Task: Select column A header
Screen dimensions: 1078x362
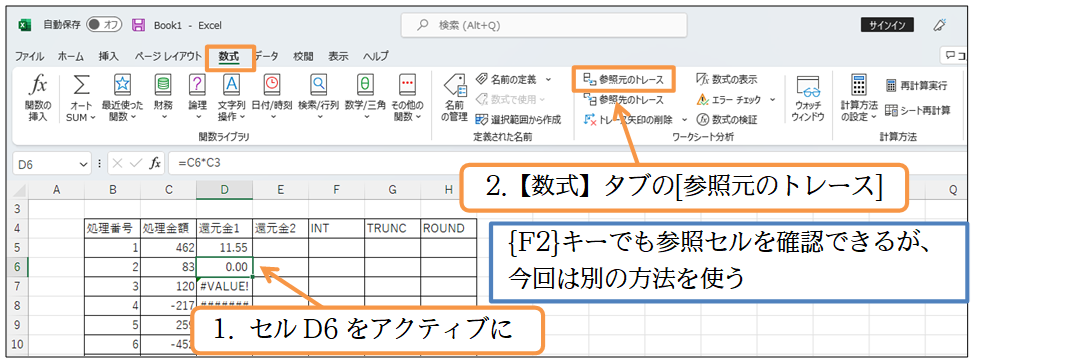Action: (56, 190)
